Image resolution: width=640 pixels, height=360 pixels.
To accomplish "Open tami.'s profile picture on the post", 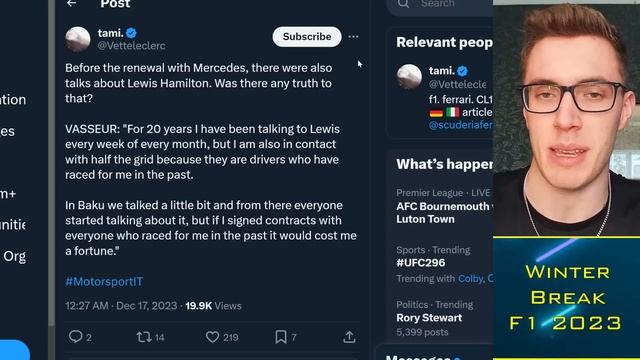I will [78, 39].
